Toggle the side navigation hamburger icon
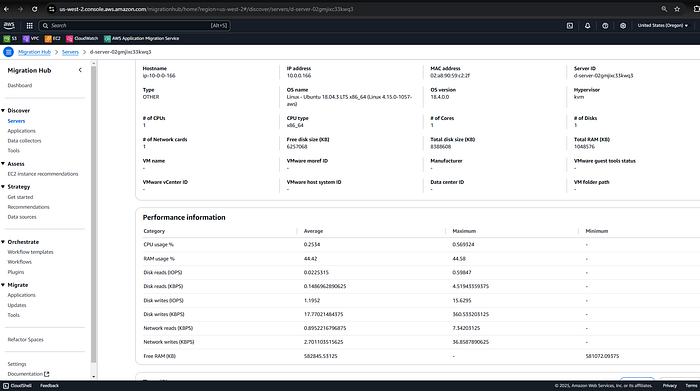 coord(8,52)
